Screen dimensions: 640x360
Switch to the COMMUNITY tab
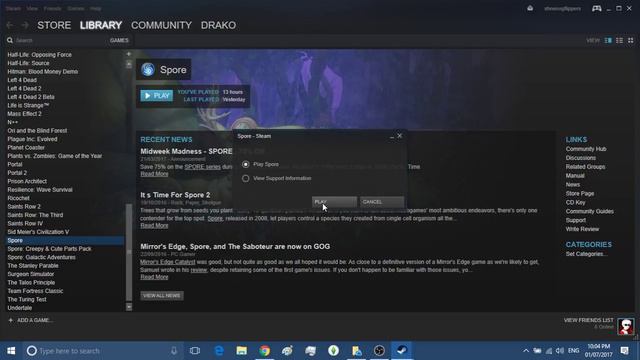pos(161,25)
